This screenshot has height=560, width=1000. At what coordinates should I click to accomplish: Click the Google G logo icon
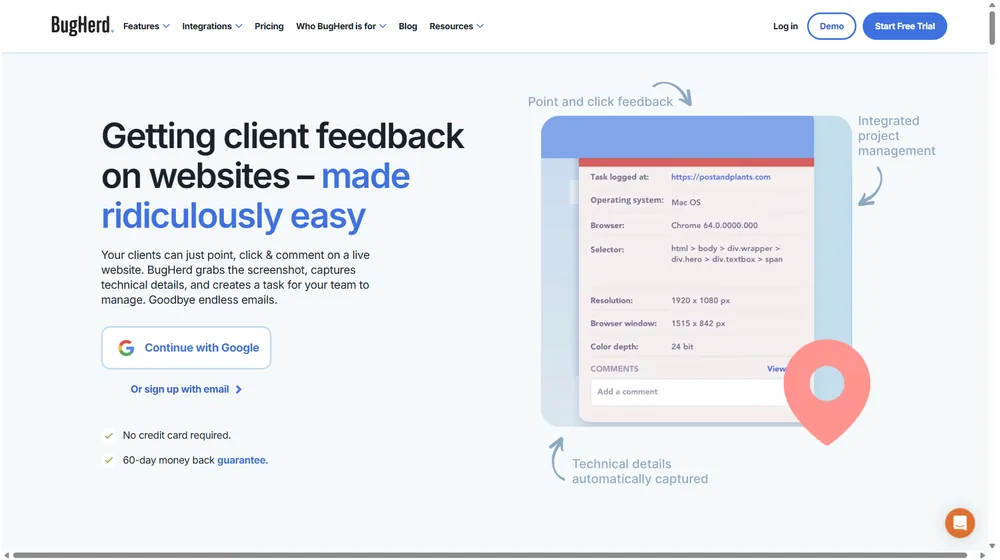(126, 348)
